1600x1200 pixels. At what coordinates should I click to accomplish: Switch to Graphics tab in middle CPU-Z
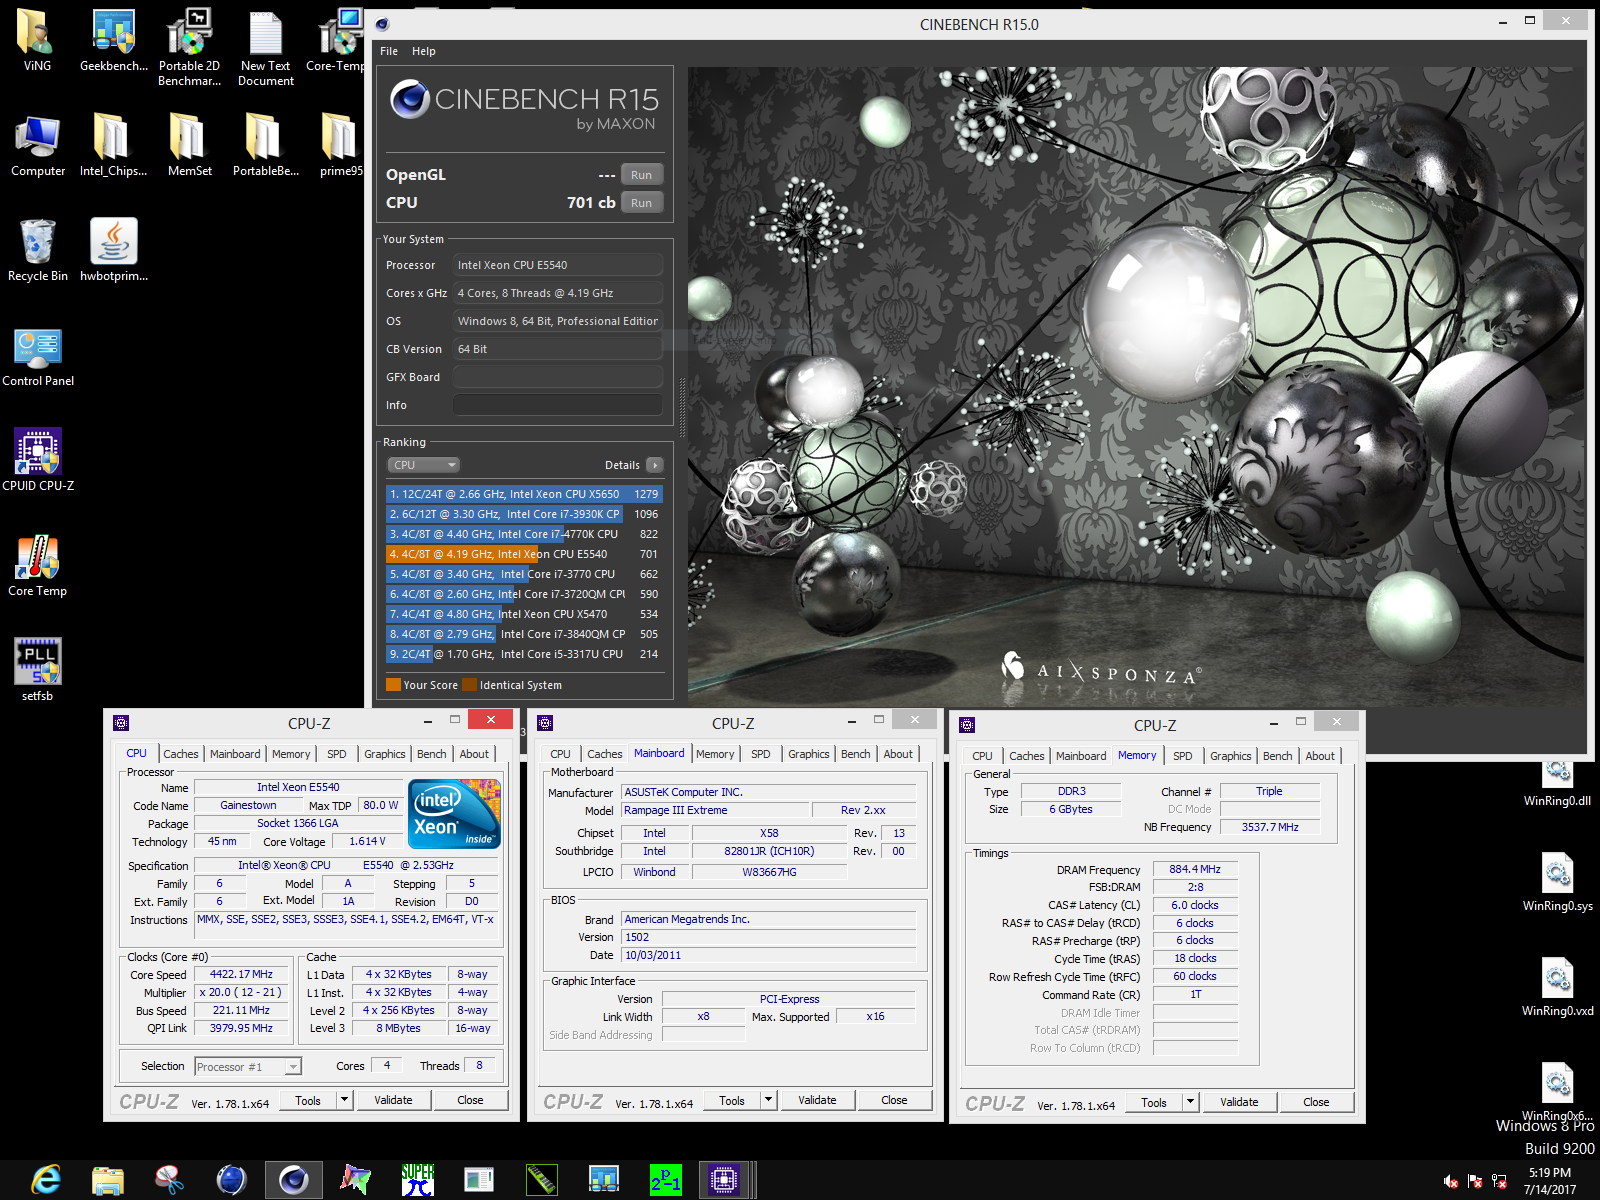tap(809, 754)
